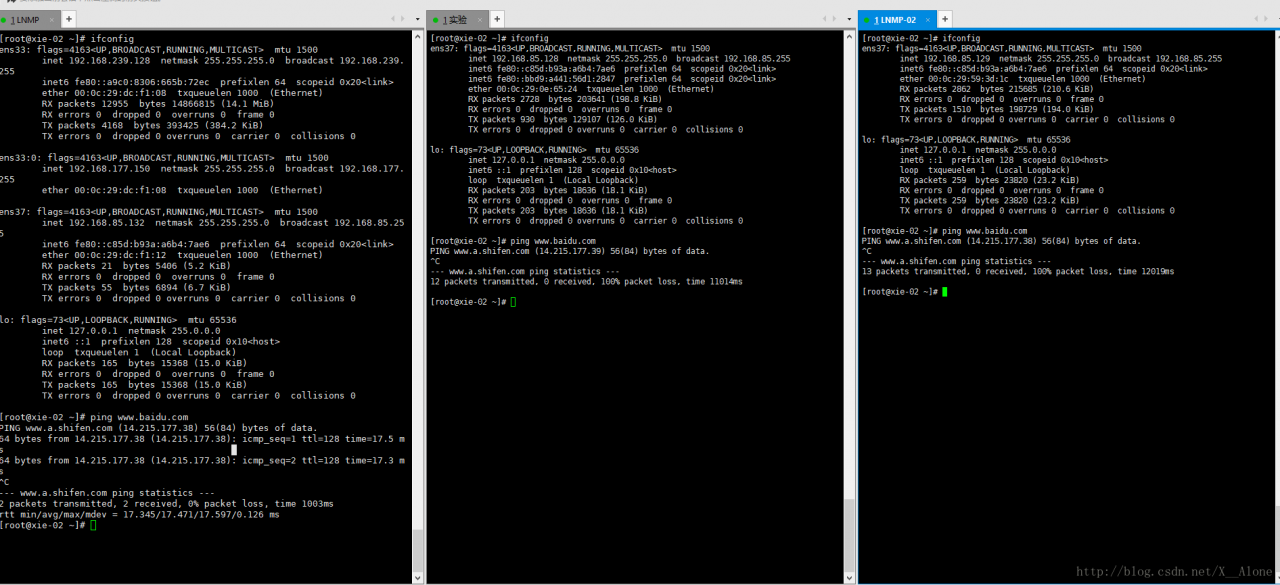Select the 1 LNMP-02 session tab
The image size is (1280, 585).
(896, 19)
